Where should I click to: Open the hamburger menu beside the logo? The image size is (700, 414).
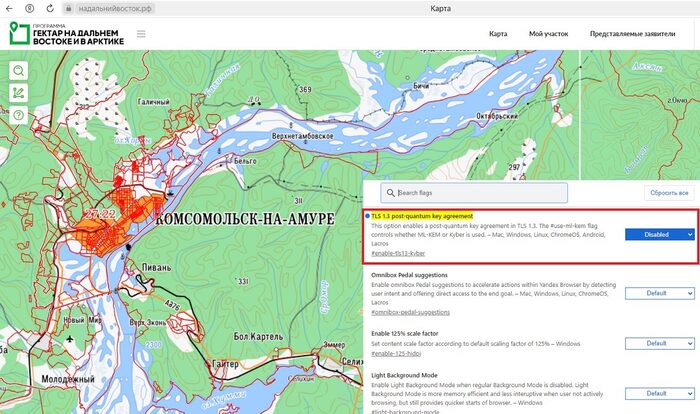click(x=141, y=34)
